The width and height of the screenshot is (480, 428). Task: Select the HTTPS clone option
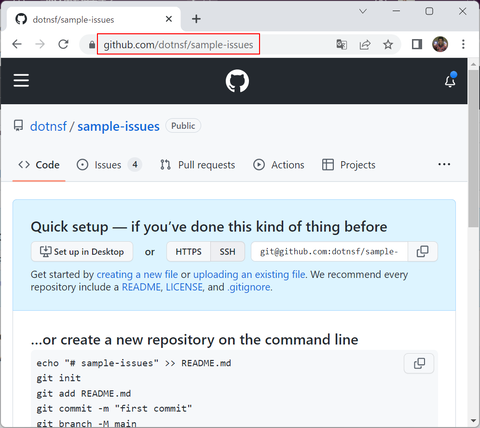click(x=189, y=252)
